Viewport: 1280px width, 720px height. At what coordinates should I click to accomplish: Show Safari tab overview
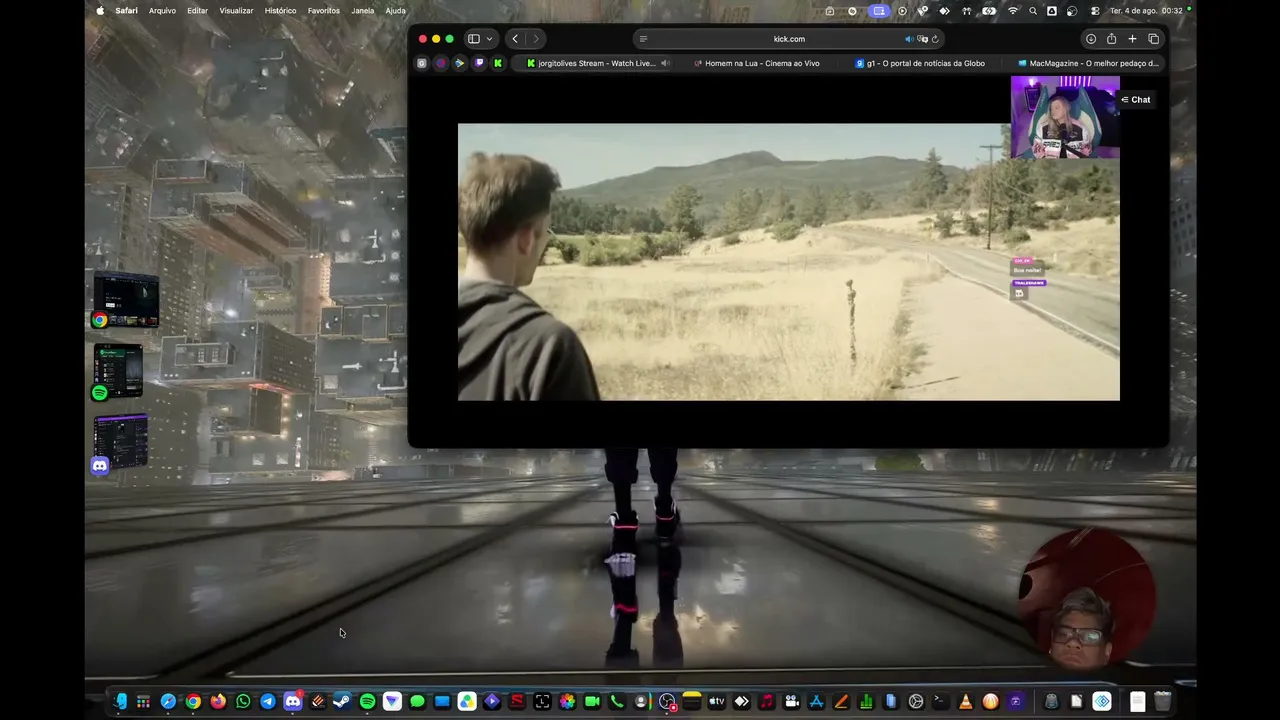[1153, 39]
